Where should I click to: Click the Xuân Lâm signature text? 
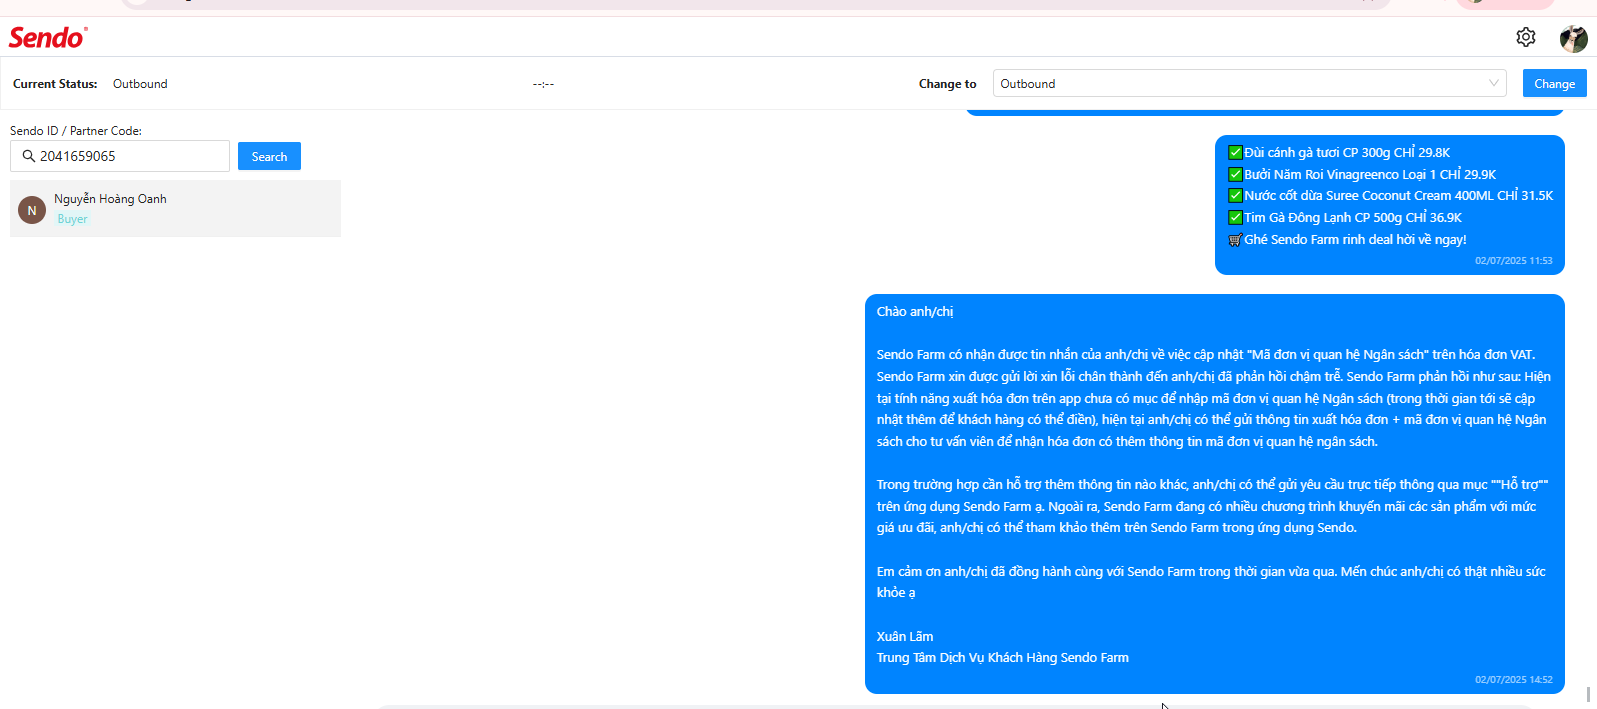pyautogui.click(x=905, y=636)
